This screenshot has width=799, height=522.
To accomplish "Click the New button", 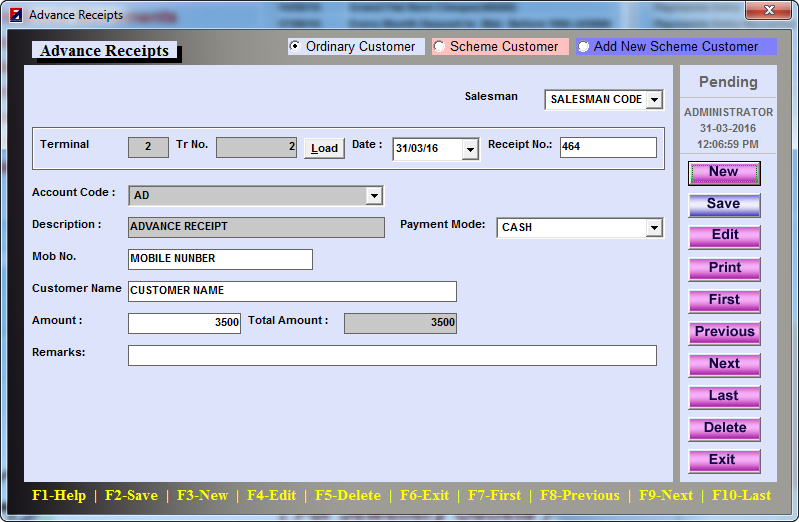I will (x=724, y=173).
